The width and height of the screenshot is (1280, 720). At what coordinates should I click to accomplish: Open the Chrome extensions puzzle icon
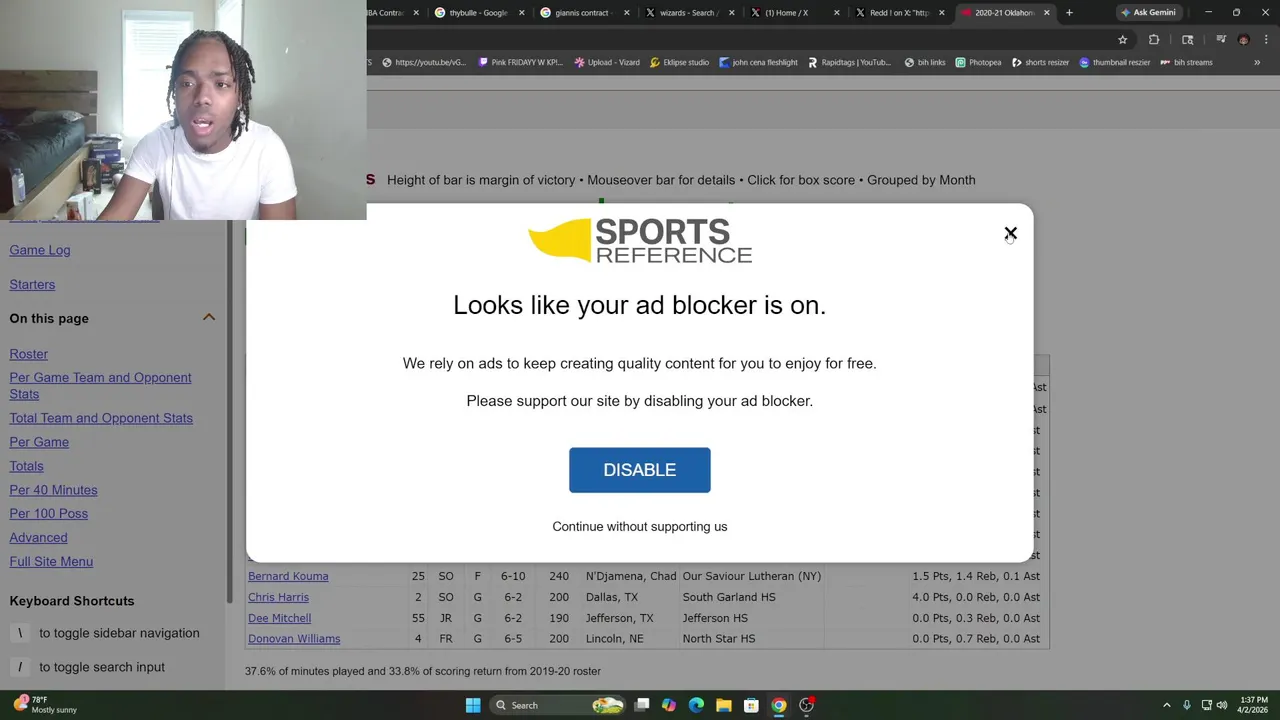point(1154,39)
